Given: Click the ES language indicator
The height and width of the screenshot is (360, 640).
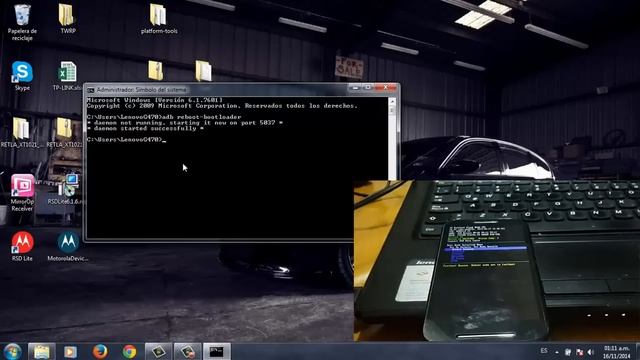Looking at the screenshot, I should (x=544, y=351).
